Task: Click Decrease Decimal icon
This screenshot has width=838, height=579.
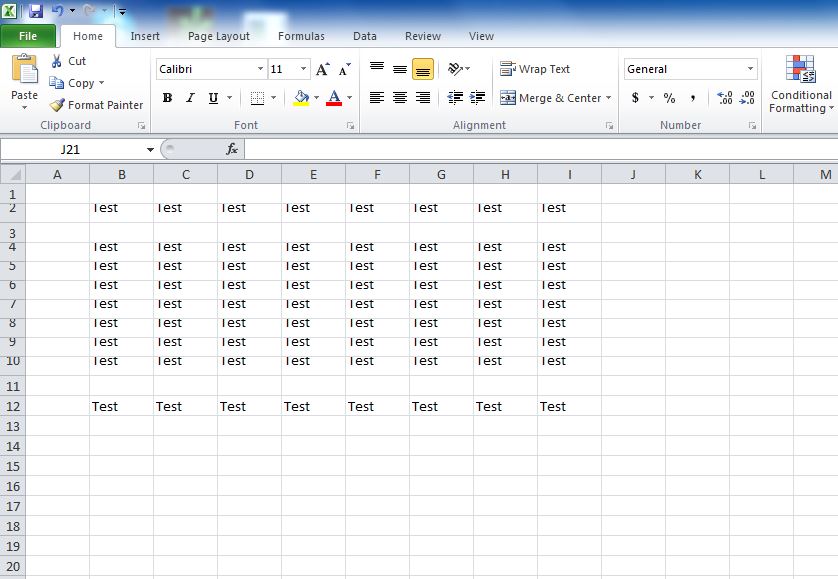Action: [747, 98]
